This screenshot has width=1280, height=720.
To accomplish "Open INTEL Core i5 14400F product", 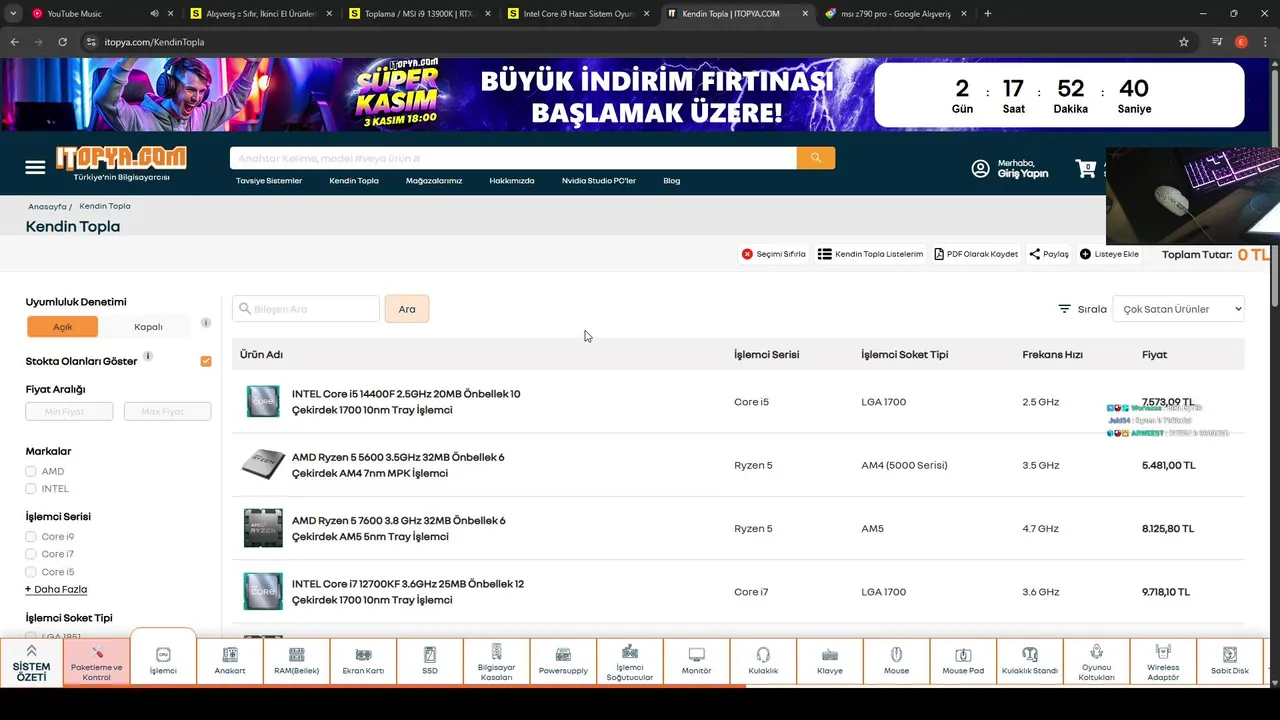I will point(406,401).
